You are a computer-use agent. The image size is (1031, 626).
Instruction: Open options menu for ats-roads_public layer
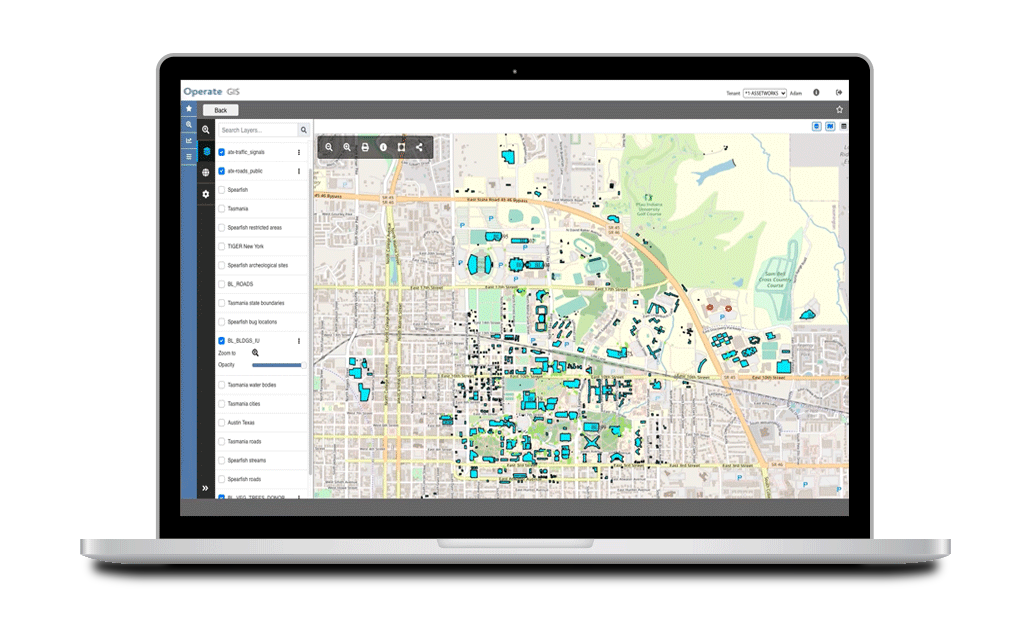tap(298, 170)
